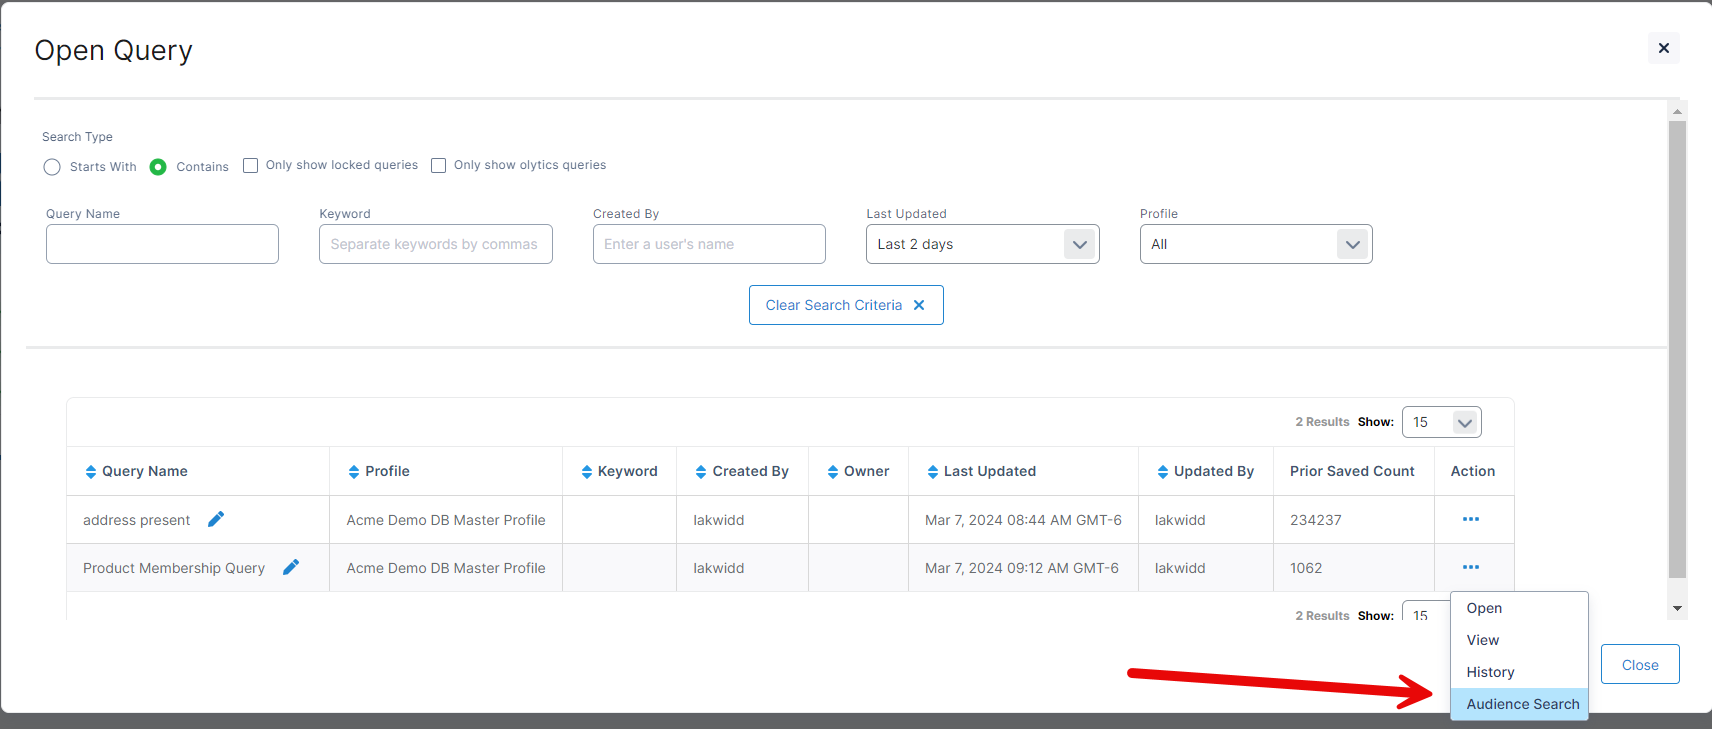Open the action ellipsis for address present
The image size is (1712, 729).
[x=1470, y=519]
